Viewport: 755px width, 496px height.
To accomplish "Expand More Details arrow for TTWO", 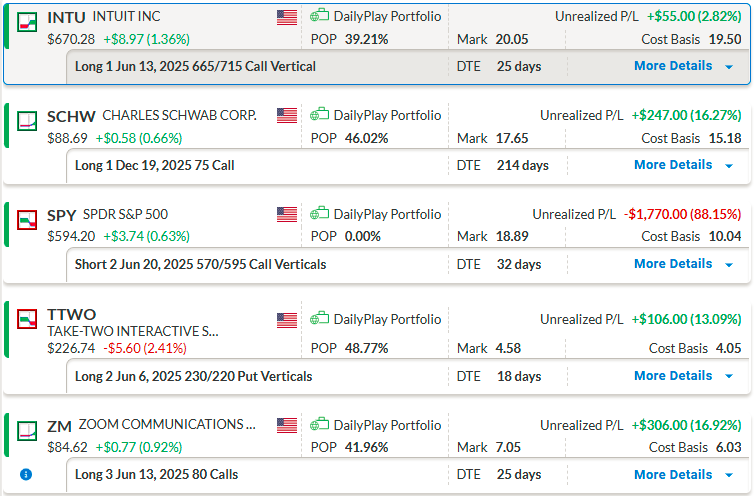I will (x=729, y=377).
